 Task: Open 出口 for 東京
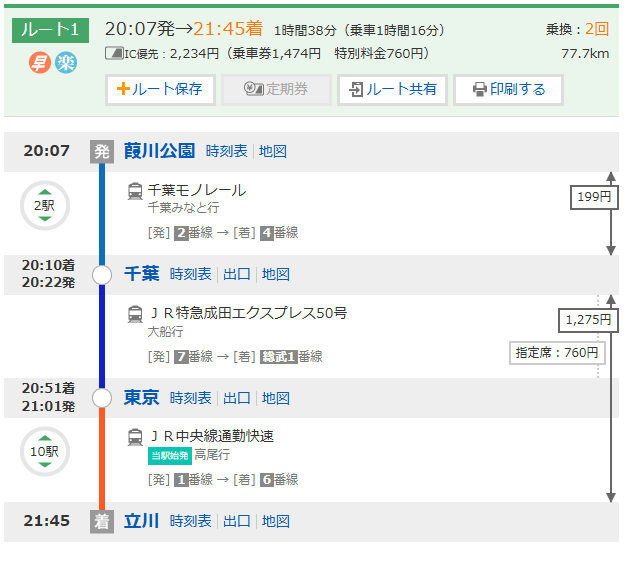[237, 398]
